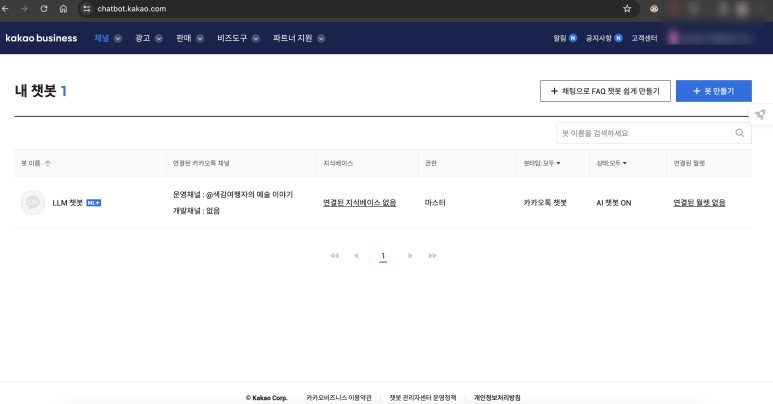Click the browser forward arrow

(x=24, y=8)
